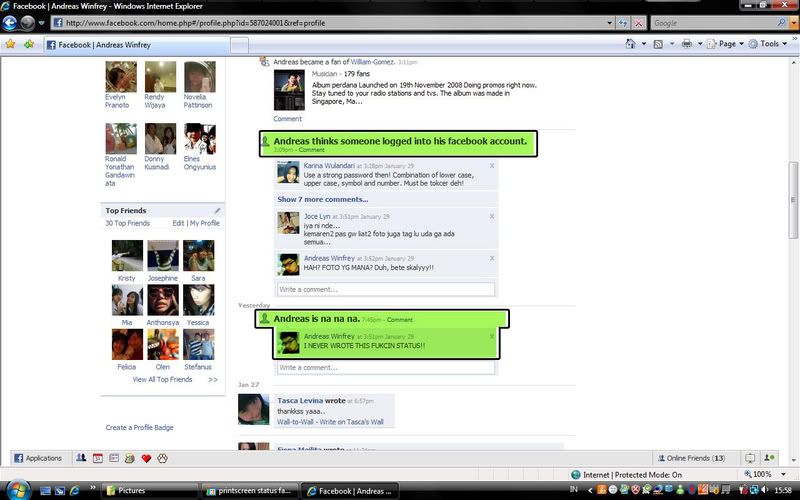
Task: Open Events calendar icon in bottom bar
Action: (97, 458)
